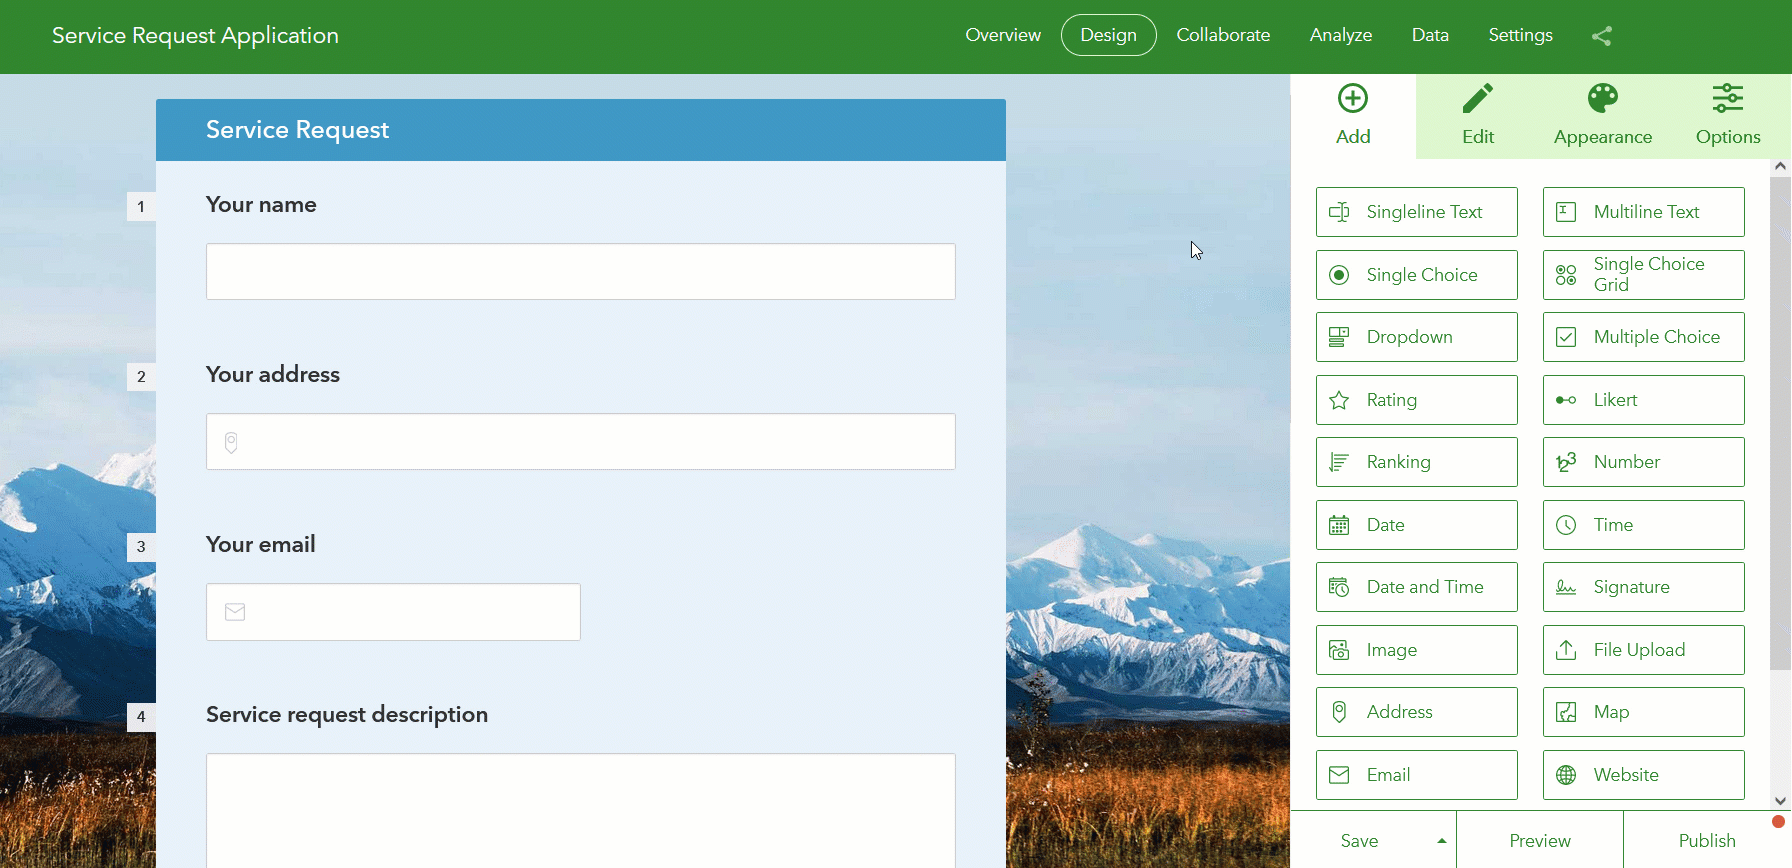Image resolution: width=1792 pixels, height=868 pixels.
Task: Open the Appearance tab
Action: coord(1603,116)
